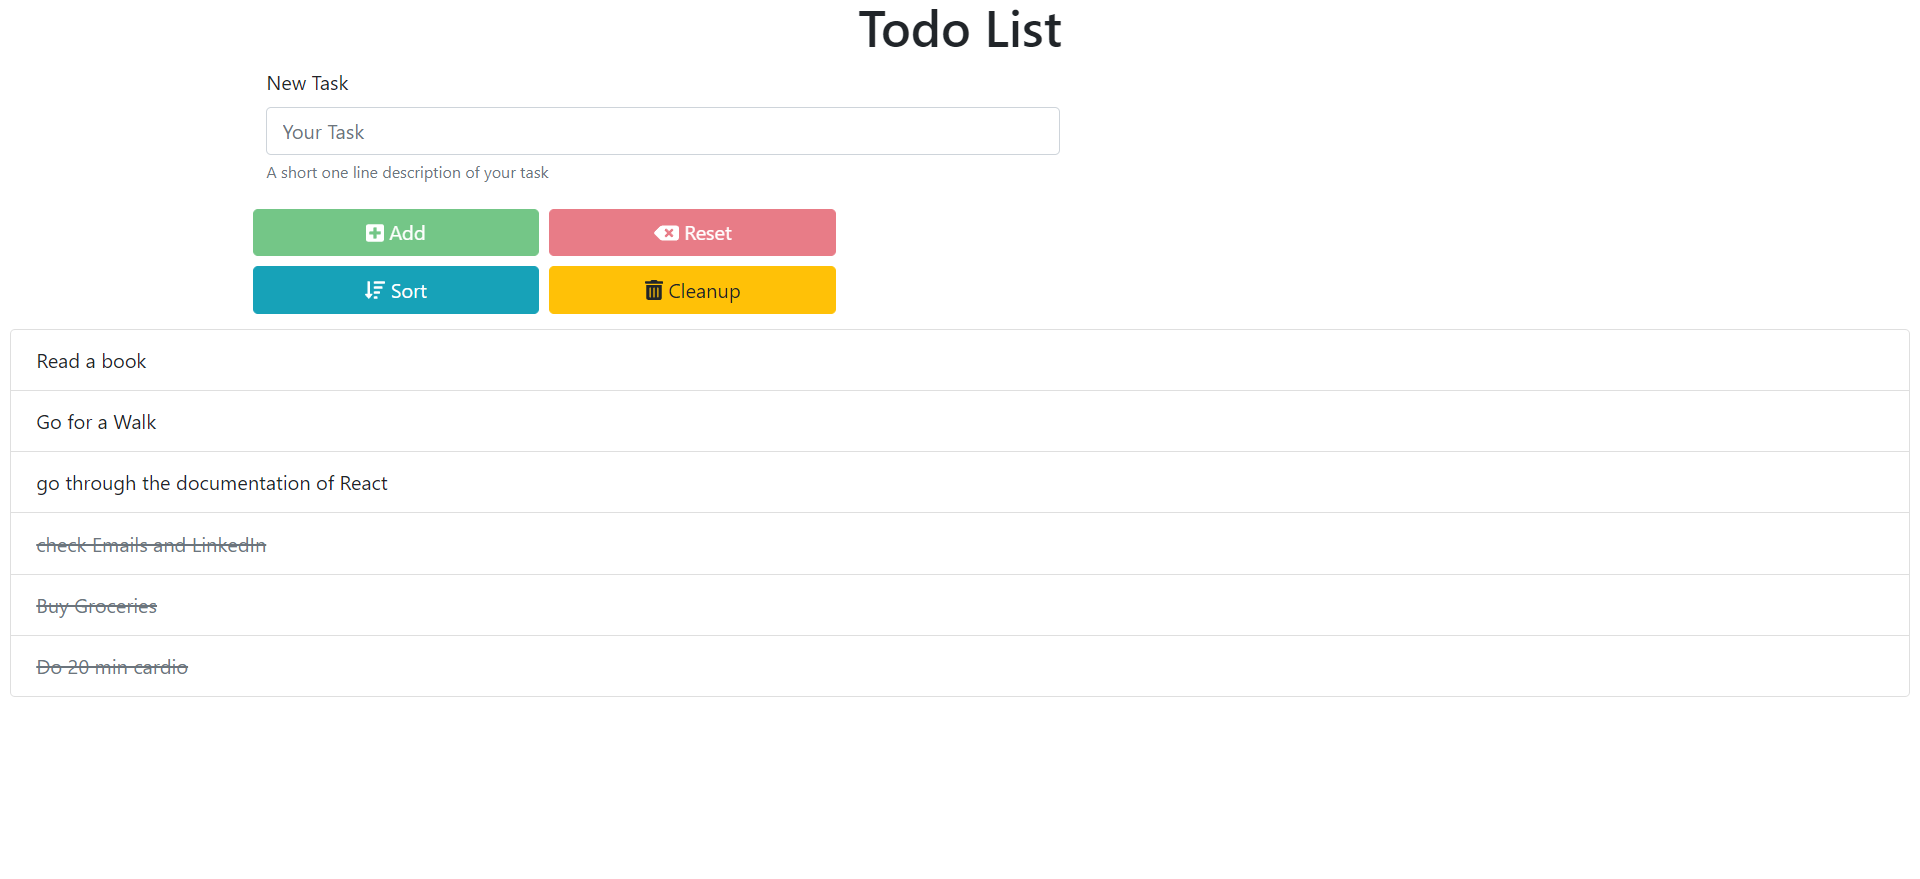Viewport: 1920px width, 879px height.
Task: Click the descending sort icon
Action: click(374, 290)
